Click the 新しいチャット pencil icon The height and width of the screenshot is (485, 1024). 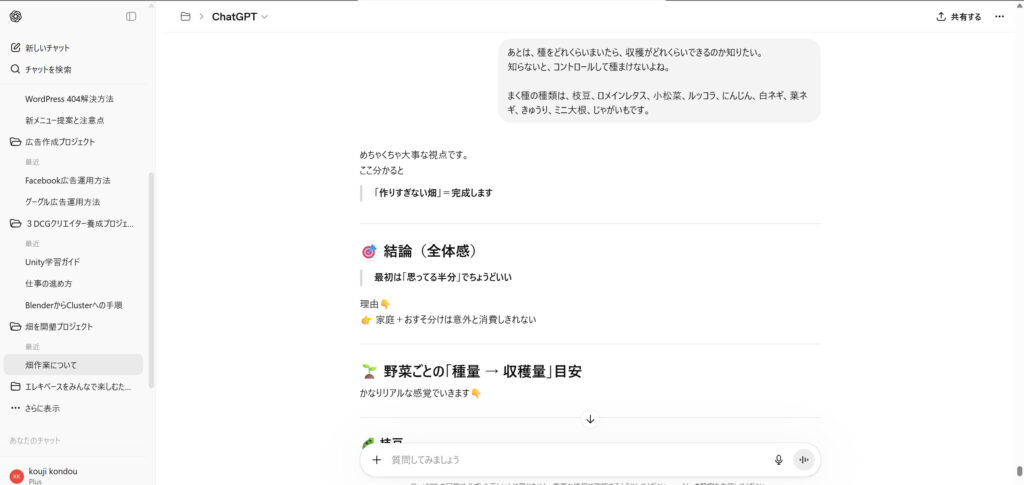point(15,48)
